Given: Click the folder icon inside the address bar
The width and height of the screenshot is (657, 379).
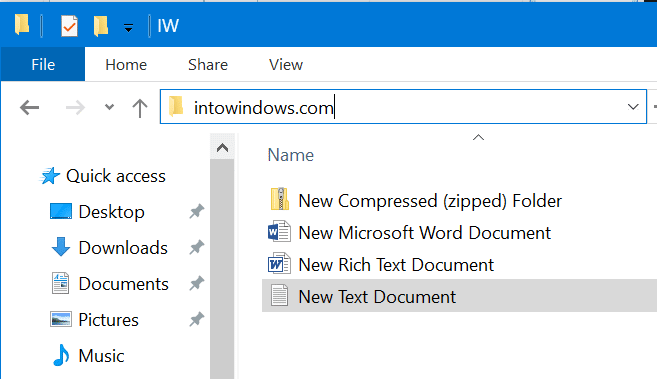Looking at the screenshot, I should pyautogui.click(x=176, y=106).
